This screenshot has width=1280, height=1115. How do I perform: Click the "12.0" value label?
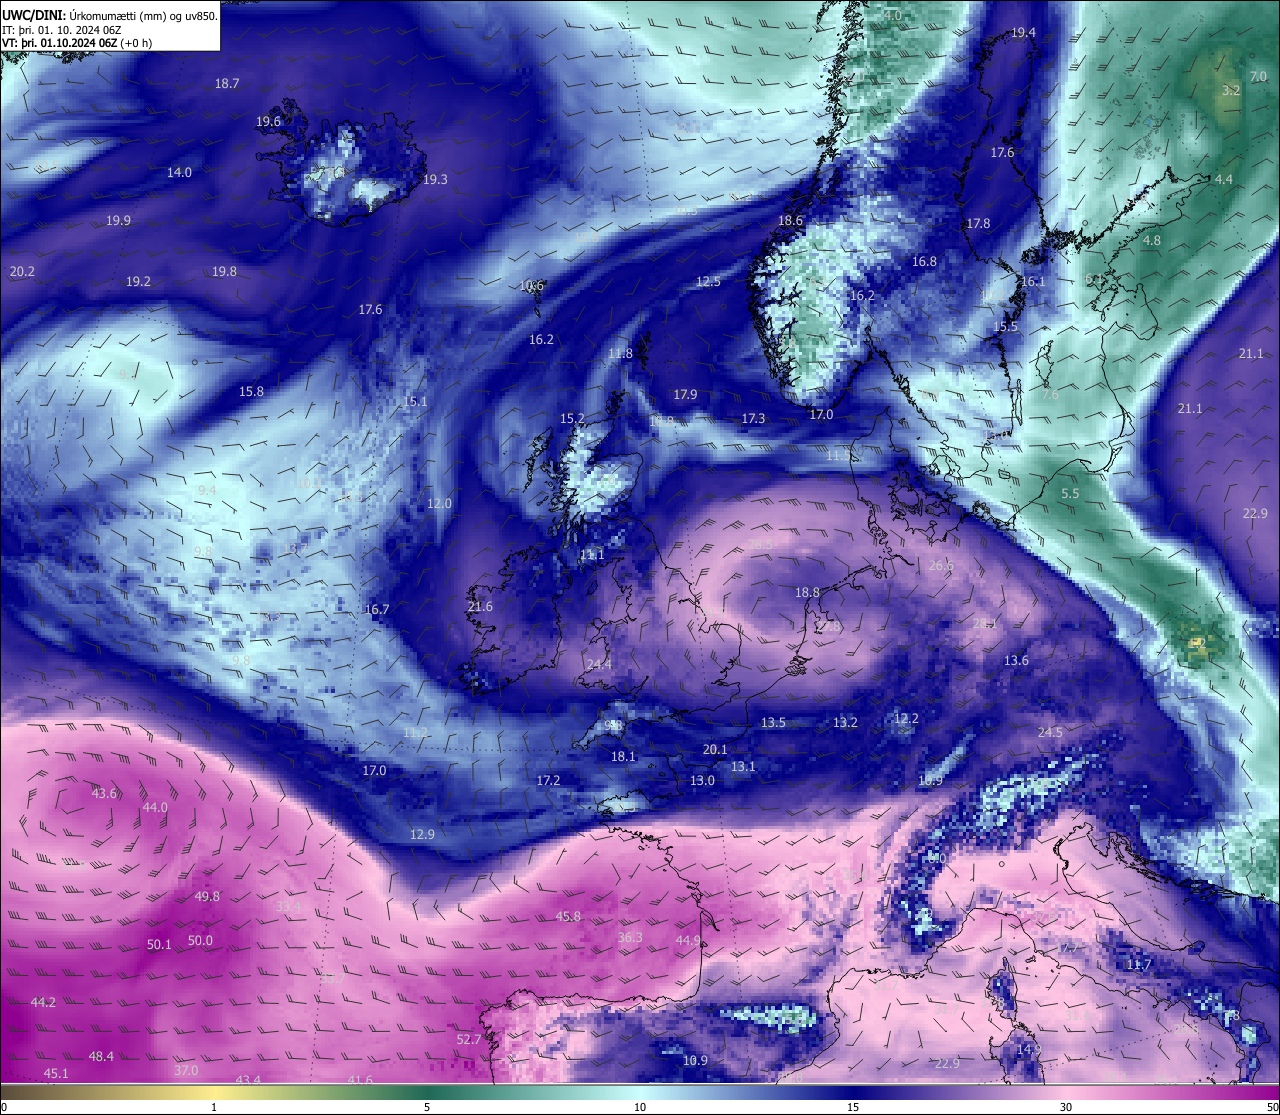pos(439,504)
